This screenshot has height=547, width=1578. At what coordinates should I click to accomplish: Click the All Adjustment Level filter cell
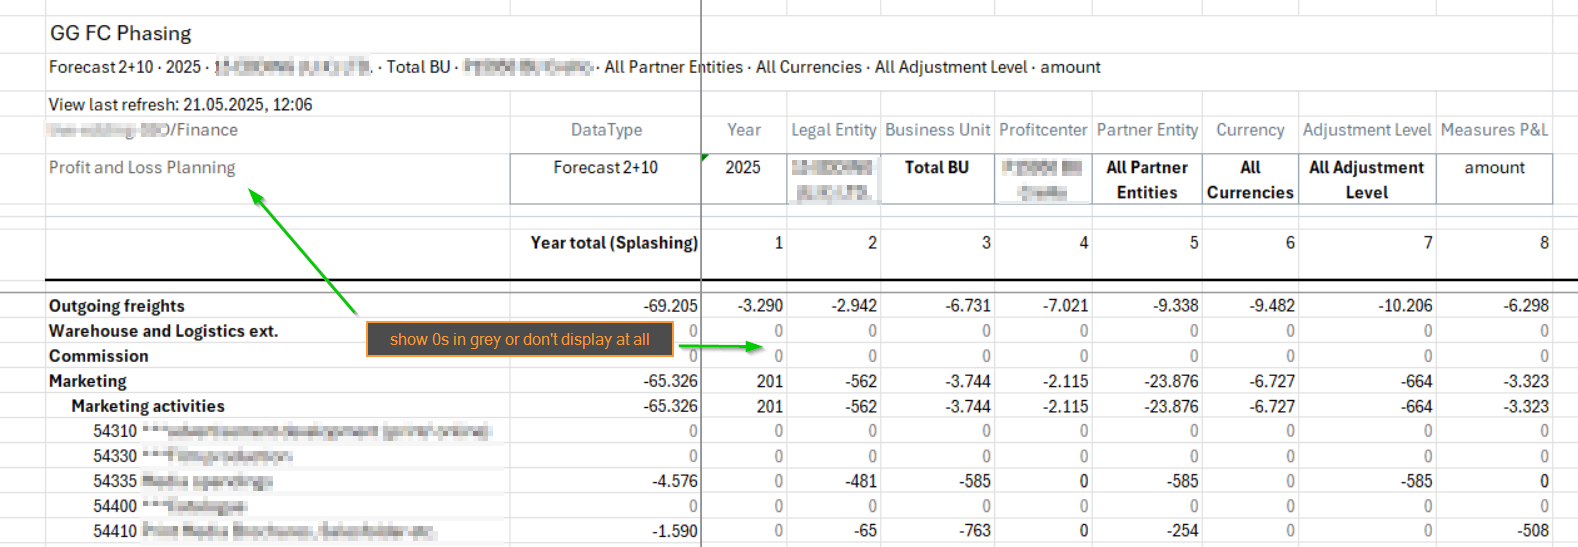[x=1366, y=180]
